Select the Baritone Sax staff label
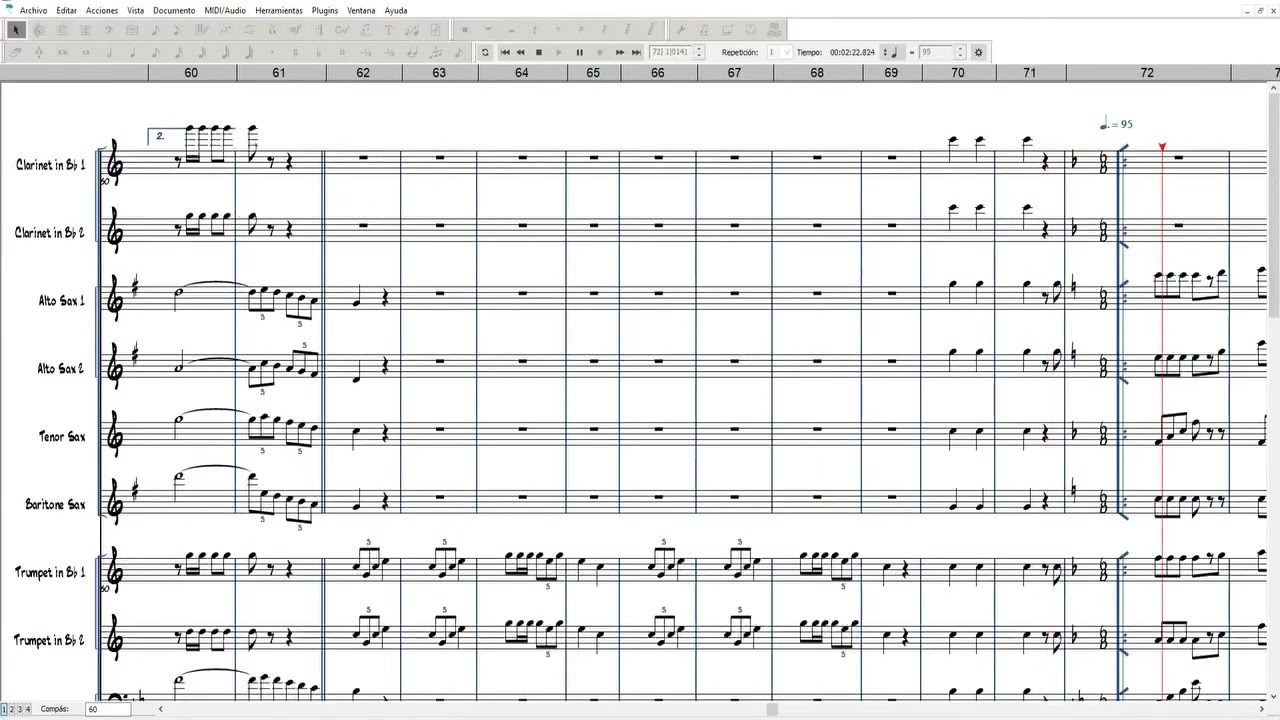The width and height of the screenshot is (1280, 720). (56, 505)
